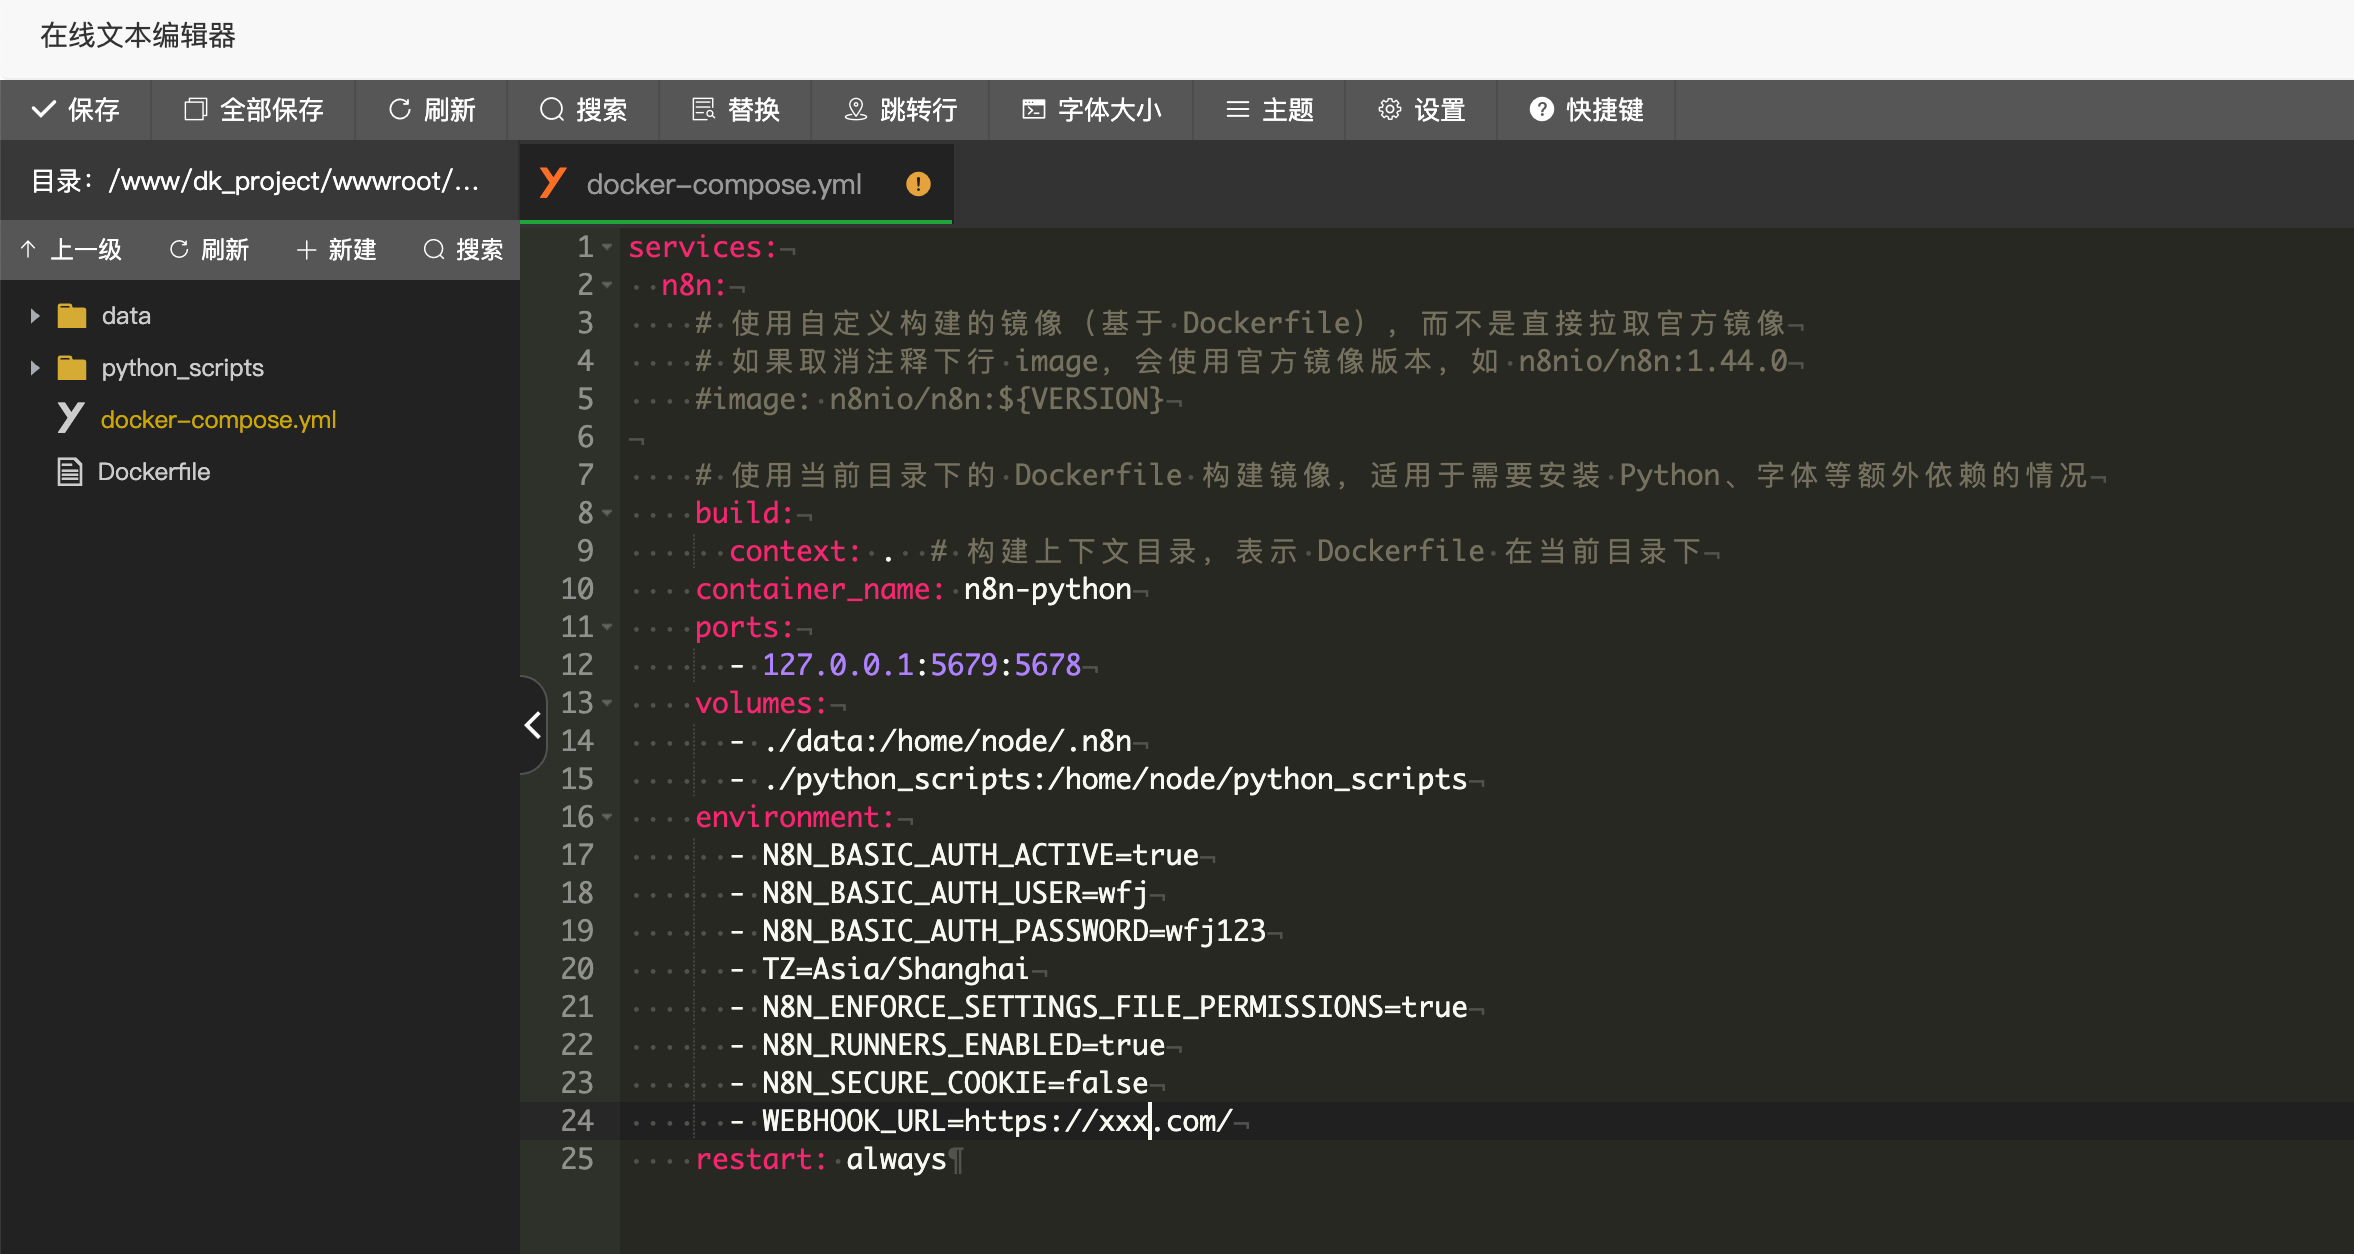Screen dimensions: 2354x1254
Task: Switch to the docker-compose.yml editor tab
Action: (735, 184)
